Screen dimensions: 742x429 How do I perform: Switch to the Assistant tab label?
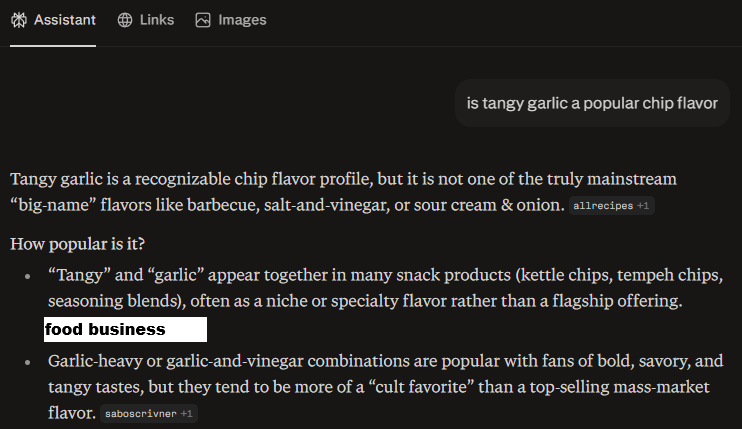(65, 20)
